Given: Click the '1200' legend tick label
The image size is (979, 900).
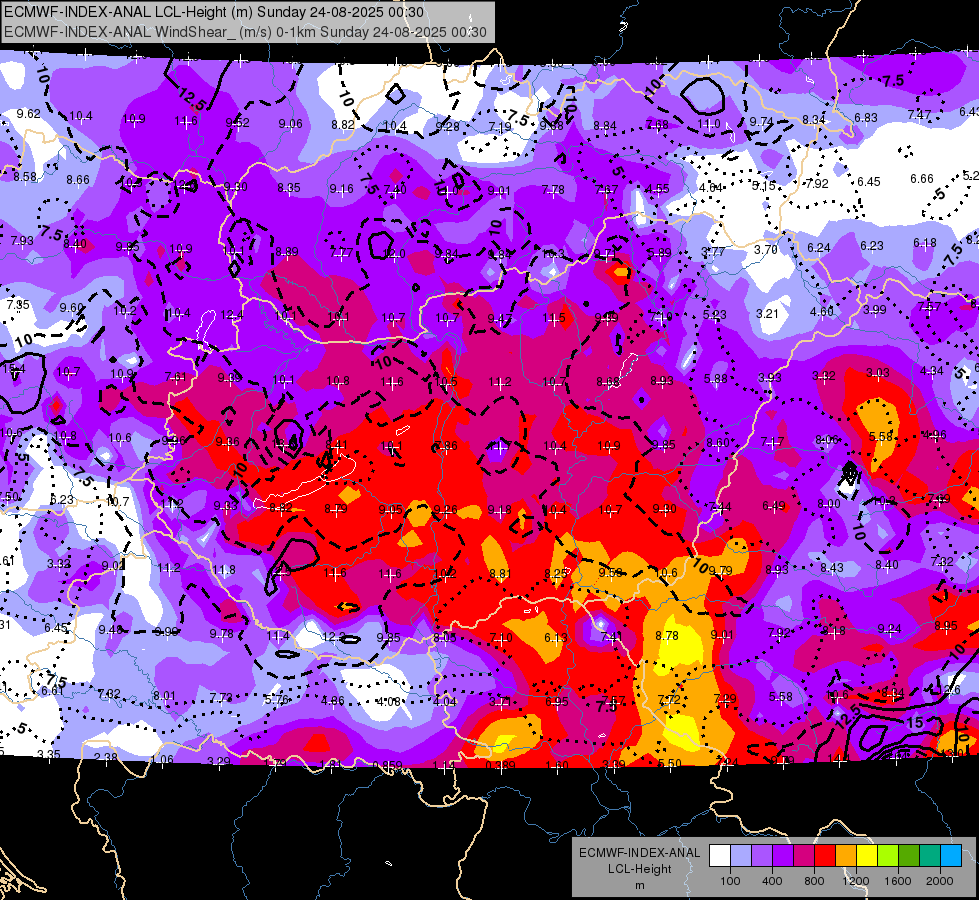Looking at the screenshot, I should pos(855,881).
